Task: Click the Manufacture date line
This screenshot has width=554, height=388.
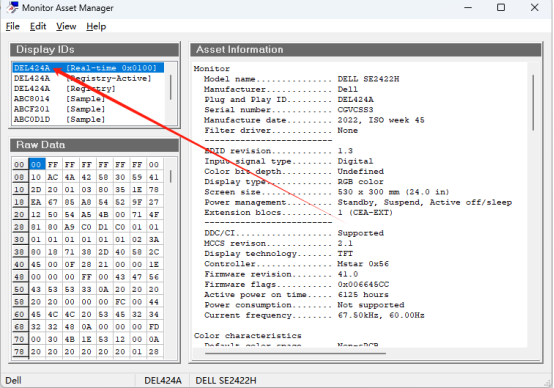Action: [314, 120]
